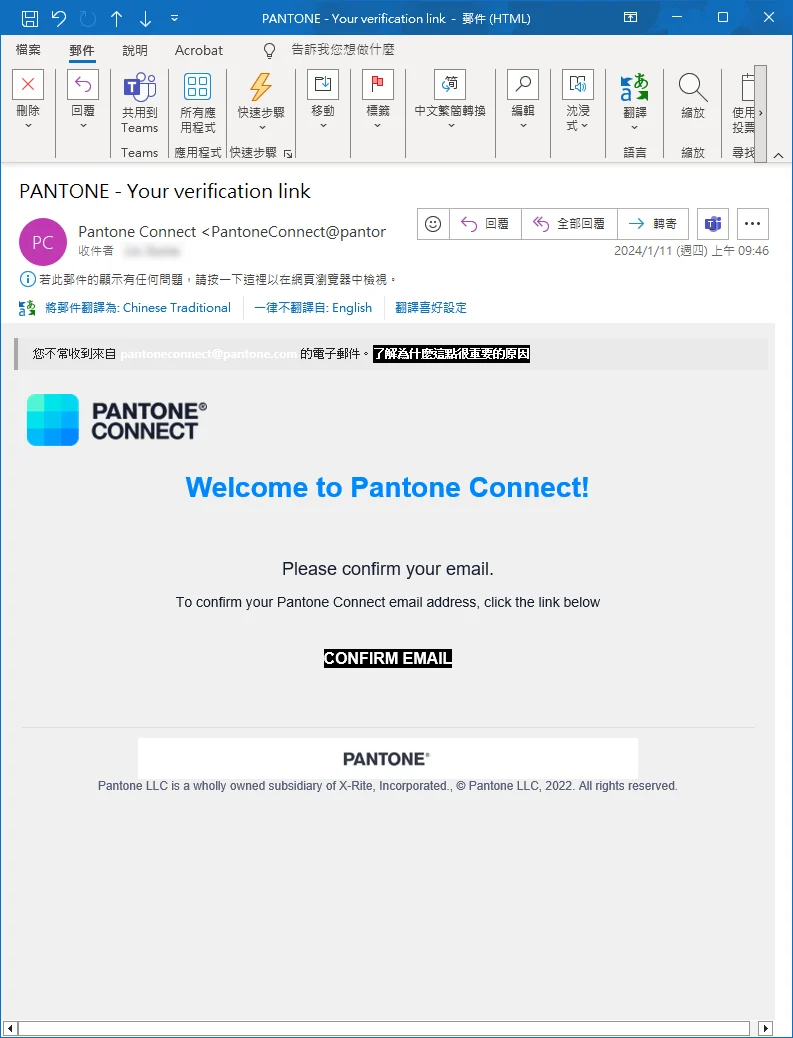Go to next item with down arrow
The width and height of the screenshot is (793, 1038).
(x=146, y=19)
